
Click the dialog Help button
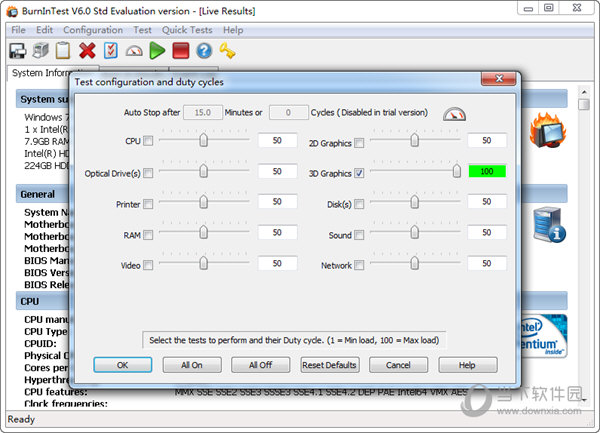(x=468, y=365)
